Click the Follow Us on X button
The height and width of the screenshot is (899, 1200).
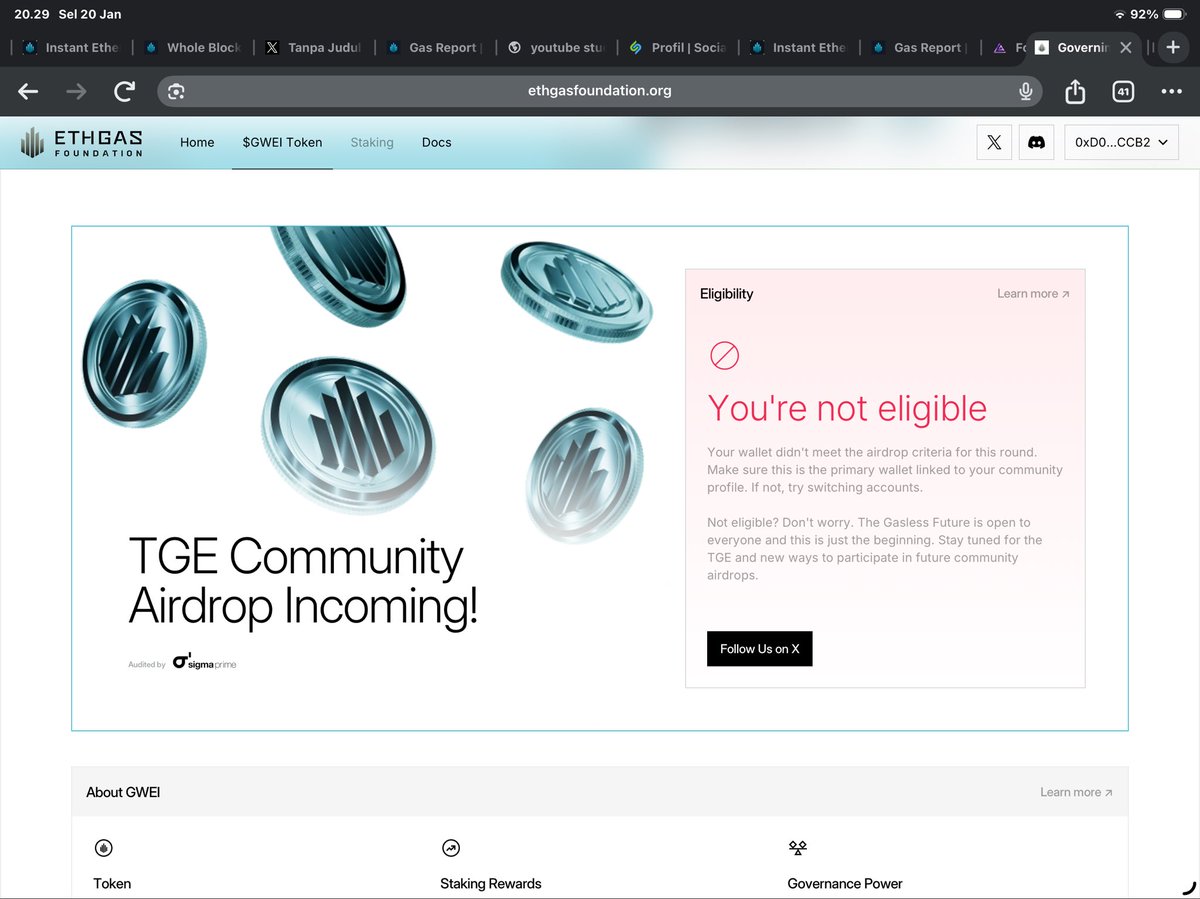760,649
